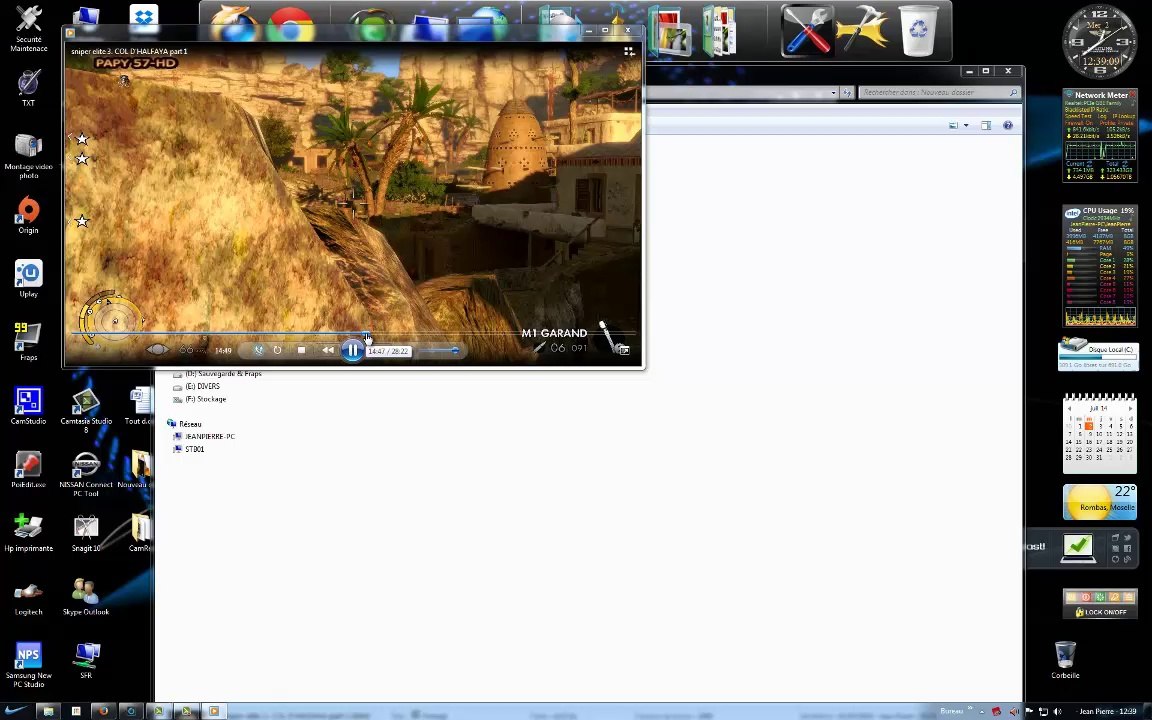Pause the video in Windows Media Player

pos(353,350)
